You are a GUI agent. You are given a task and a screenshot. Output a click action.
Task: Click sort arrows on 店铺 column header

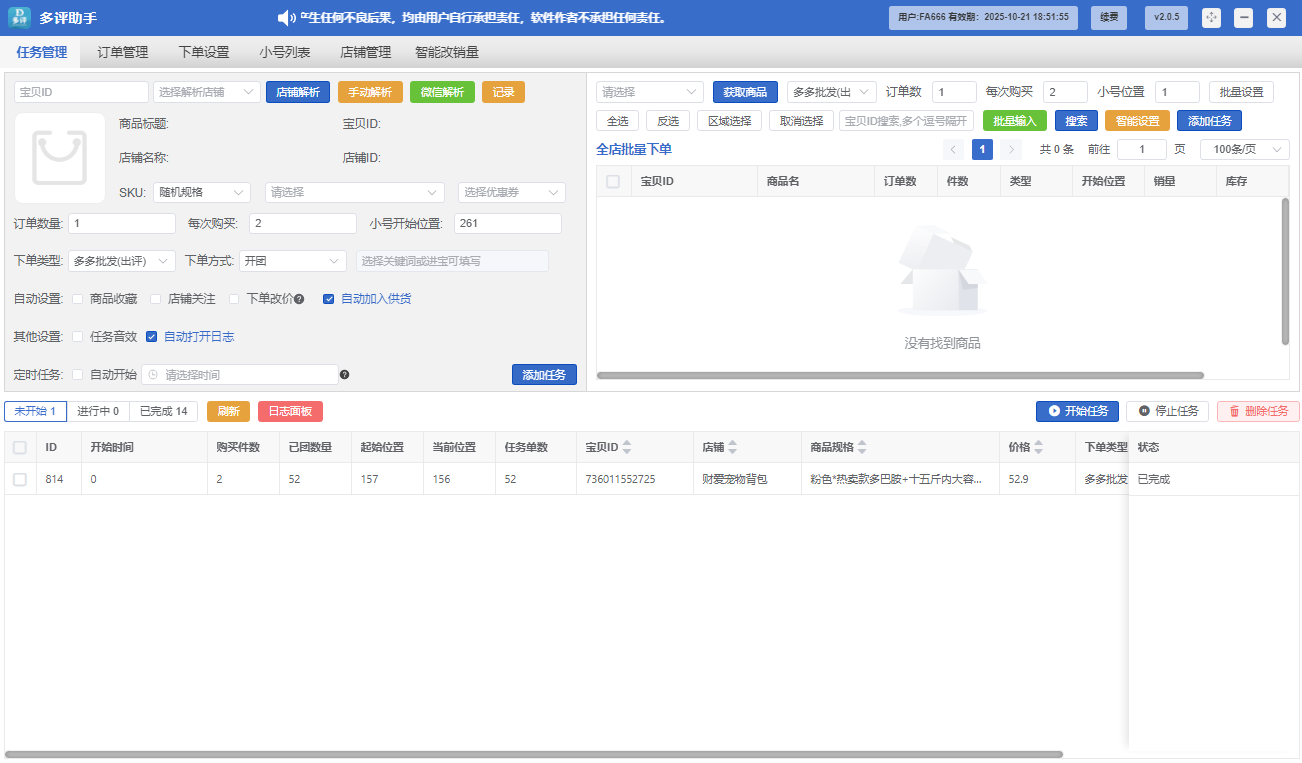click(732, 448)
